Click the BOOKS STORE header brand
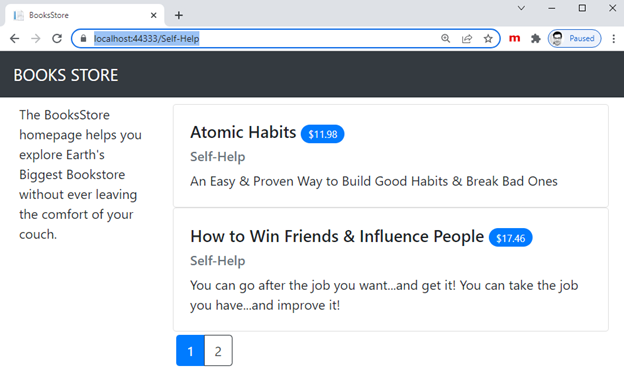 tap(66, 75)
